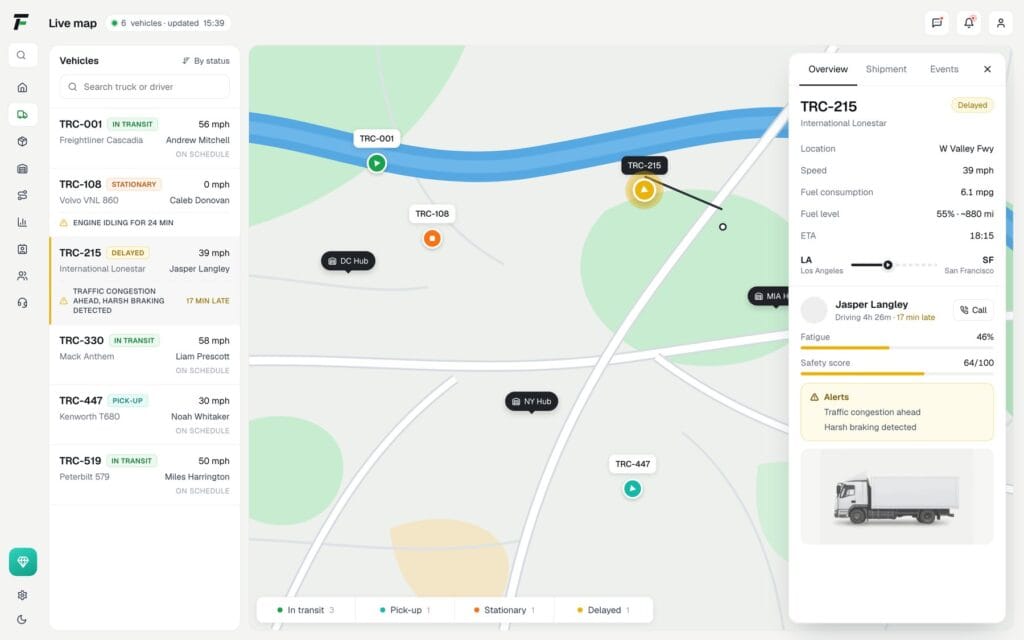Viewport: 1024px width, 640px height.
Task: Click the TRC-001 green marker on the map
Action: pos(376,163)
